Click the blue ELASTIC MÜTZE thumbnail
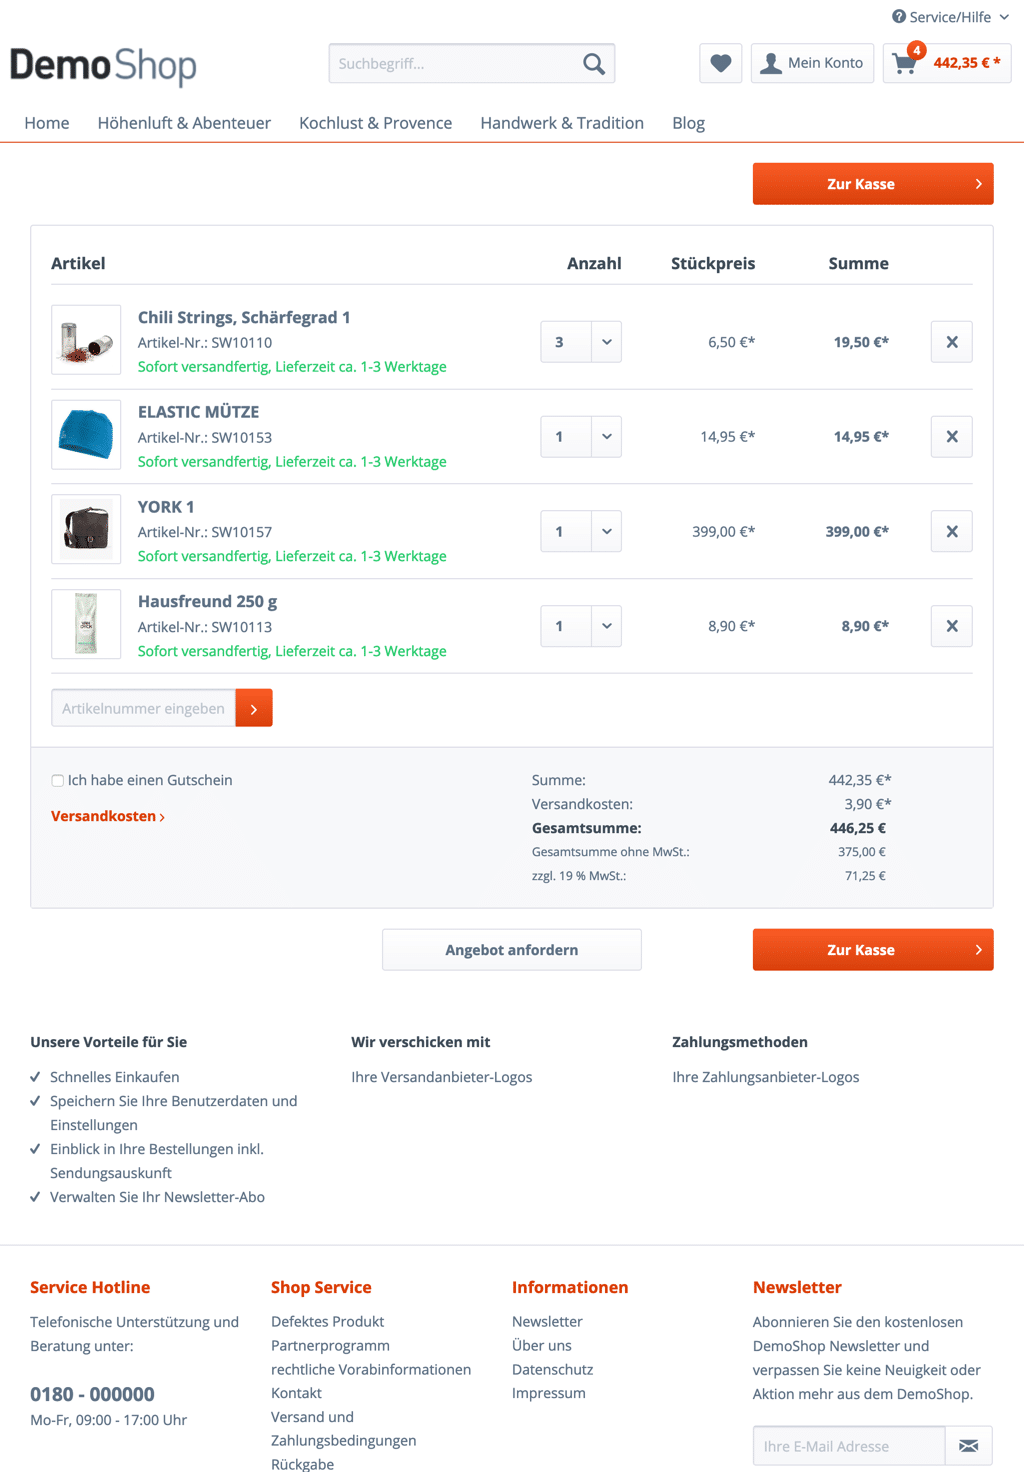Viewport: 1024px width, 1472px height. 86,435
